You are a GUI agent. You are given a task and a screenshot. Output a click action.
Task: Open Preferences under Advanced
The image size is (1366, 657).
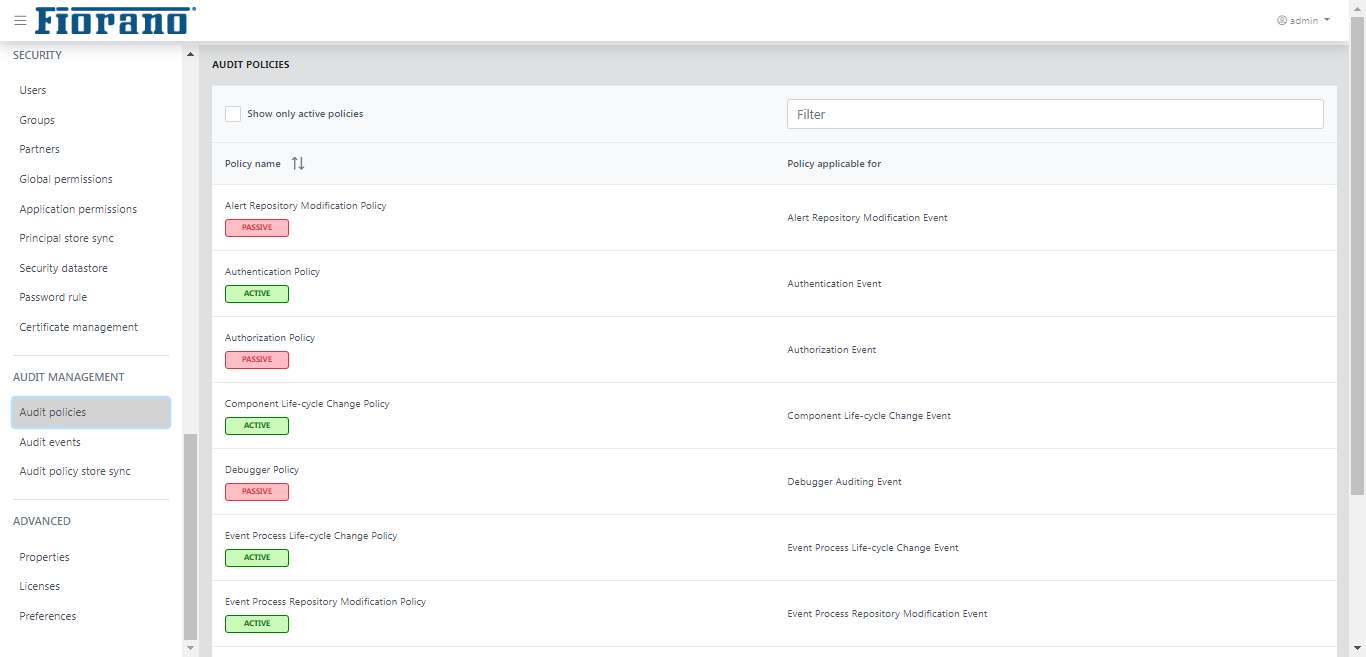48,616
